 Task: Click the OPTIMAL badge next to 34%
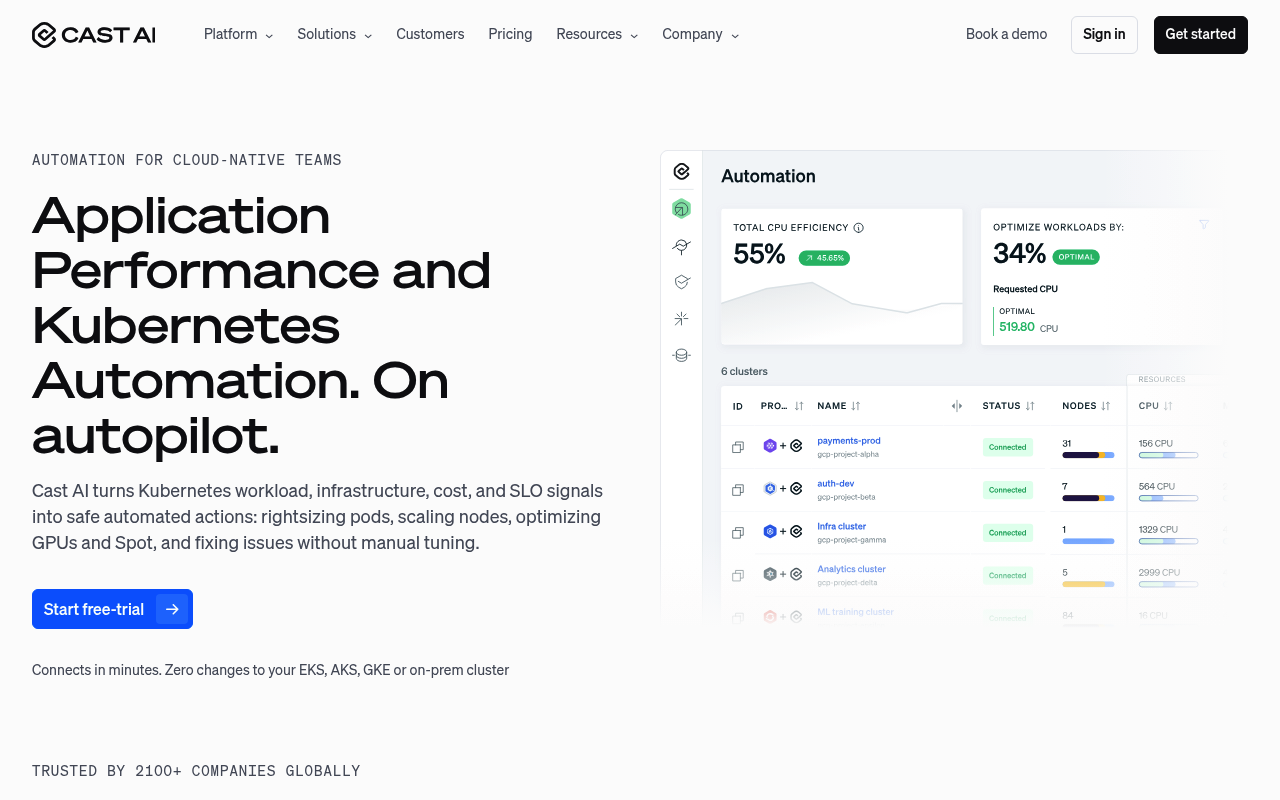(1076, 257)
